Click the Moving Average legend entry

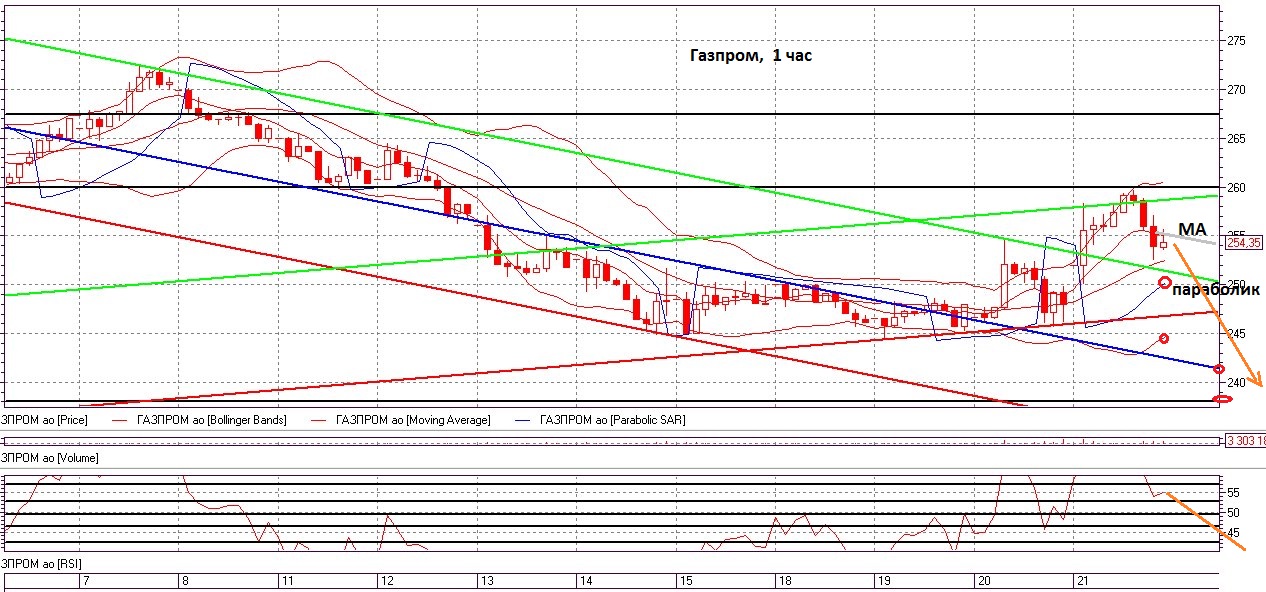[414, 420]
